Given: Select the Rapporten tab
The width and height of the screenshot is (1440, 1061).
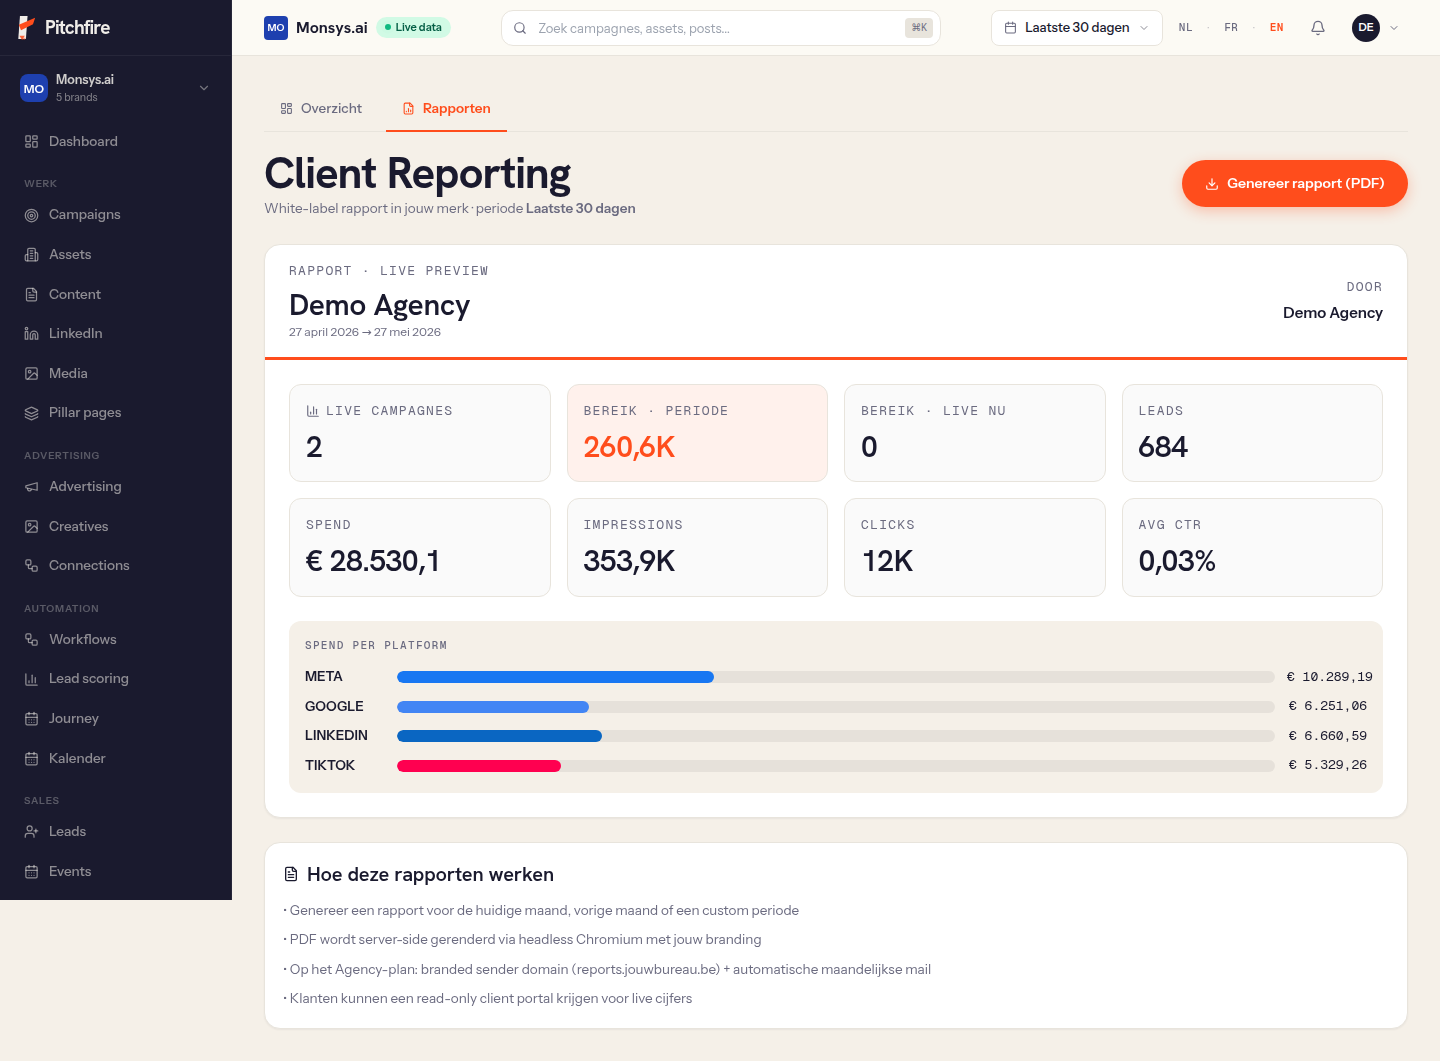Looking at the screenshot, I should (446, 108).
